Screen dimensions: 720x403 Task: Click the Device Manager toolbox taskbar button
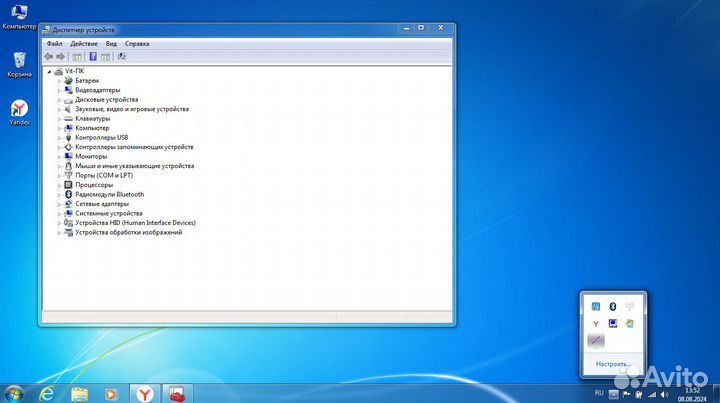pyautogui.click(x=177, y=394)
